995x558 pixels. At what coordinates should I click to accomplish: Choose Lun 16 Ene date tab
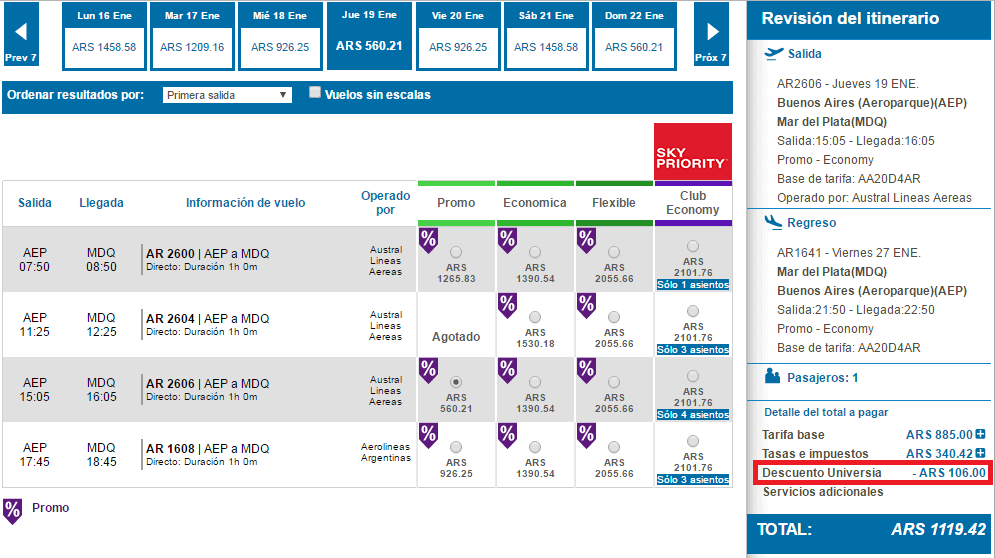coord(104,36)
